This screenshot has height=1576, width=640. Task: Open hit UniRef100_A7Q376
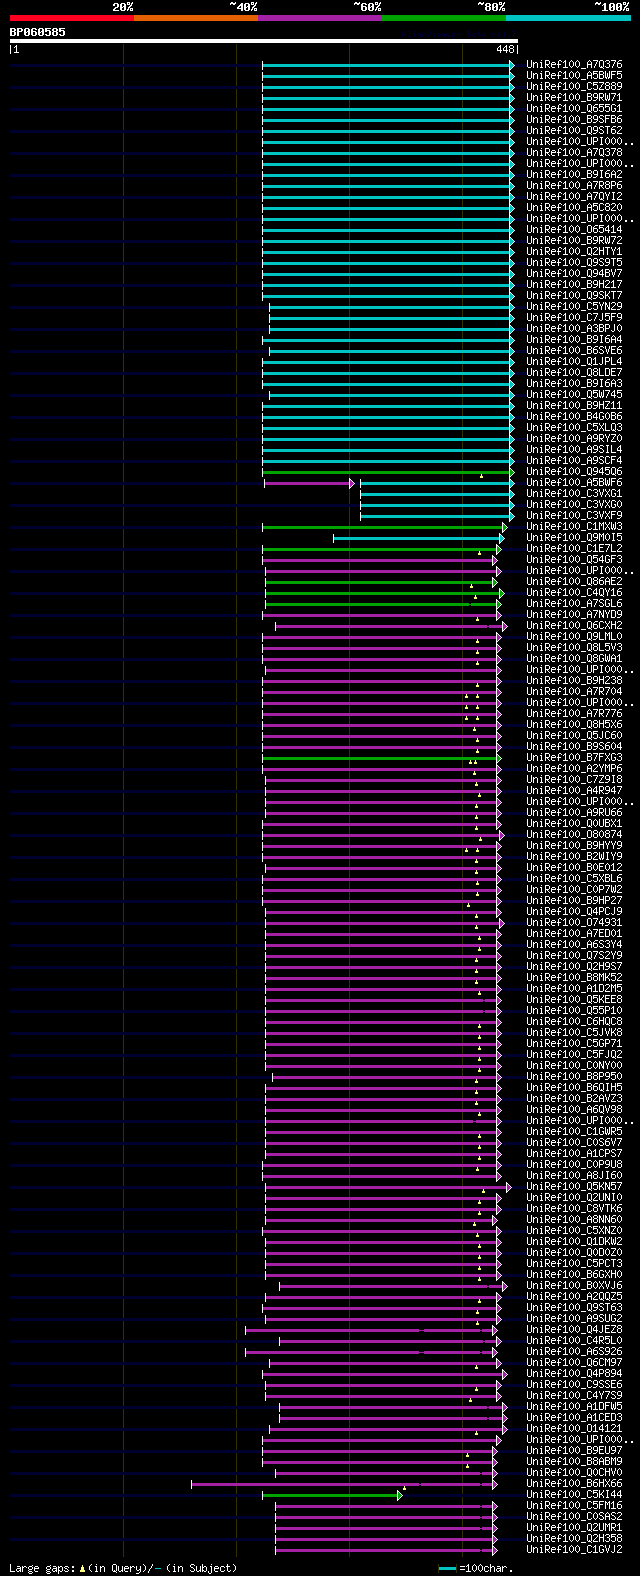tap(574, 65)
